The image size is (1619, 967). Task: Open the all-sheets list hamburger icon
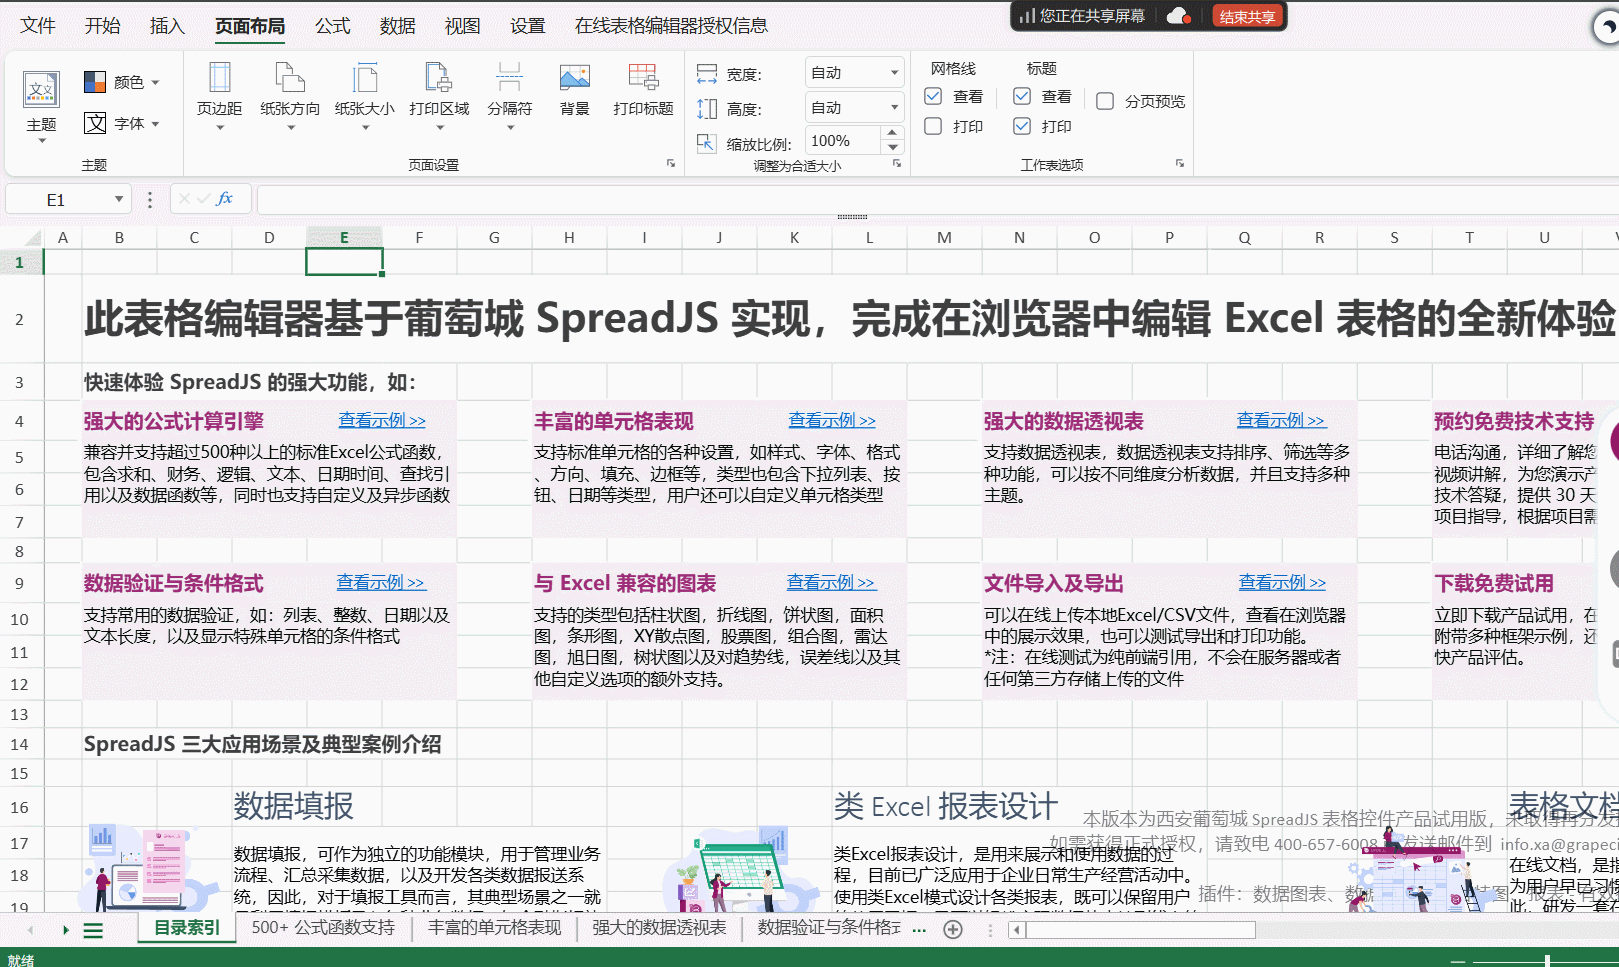pyautogui.click(x=93, y=930)
